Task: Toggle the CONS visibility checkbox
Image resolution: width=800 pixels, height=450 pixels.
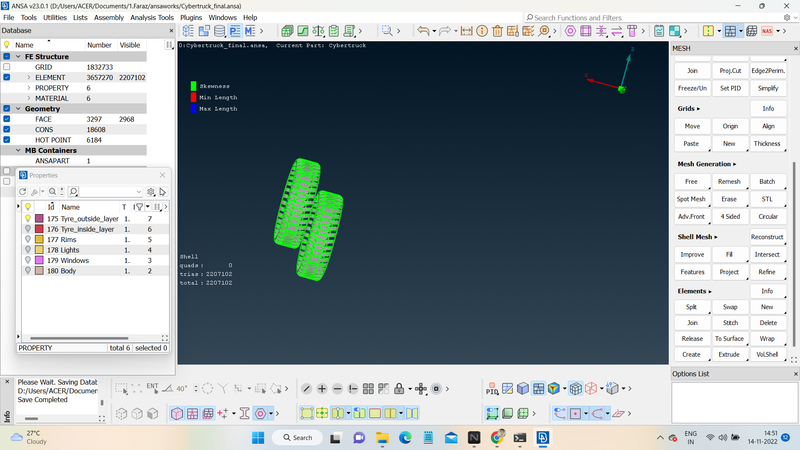Action: click(x=7, y=130)
